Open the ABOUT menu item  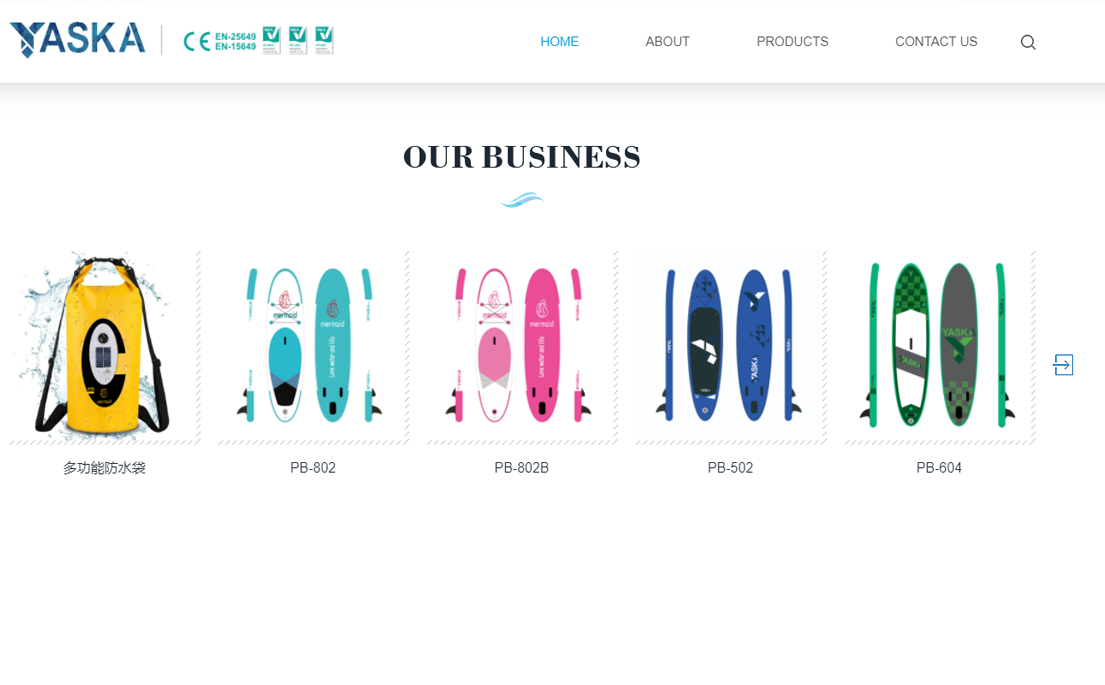[x=667, y=42]
